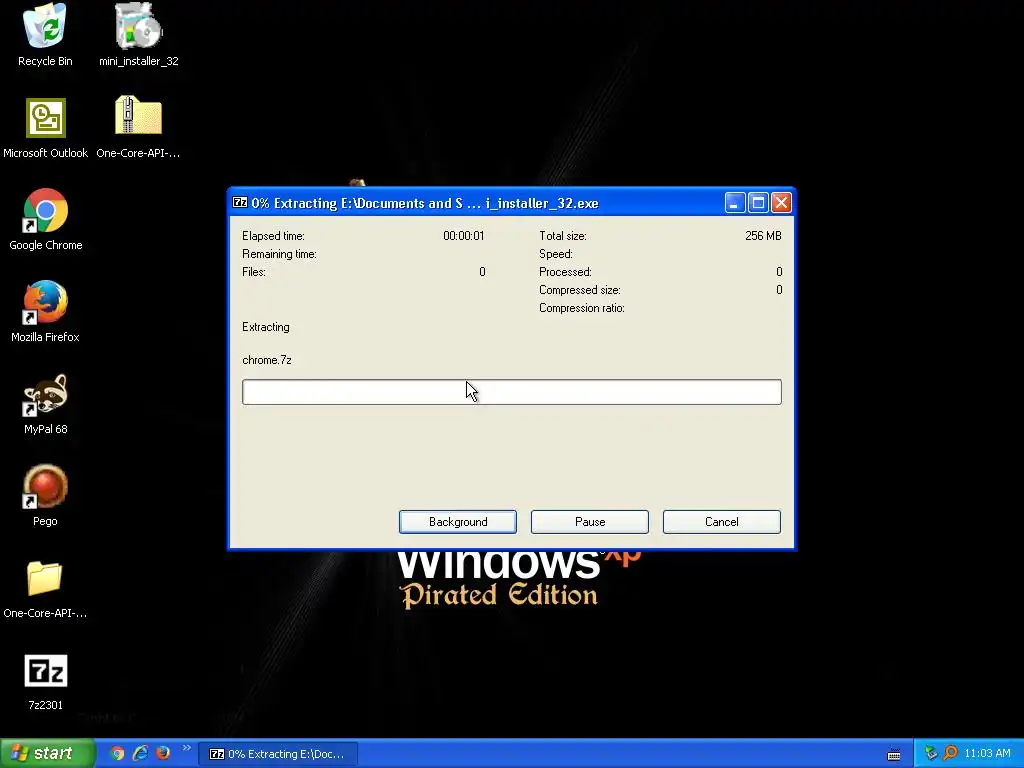Pause the extraction
The height and width of the screenshot is (768, 1024).
point(590,522)
